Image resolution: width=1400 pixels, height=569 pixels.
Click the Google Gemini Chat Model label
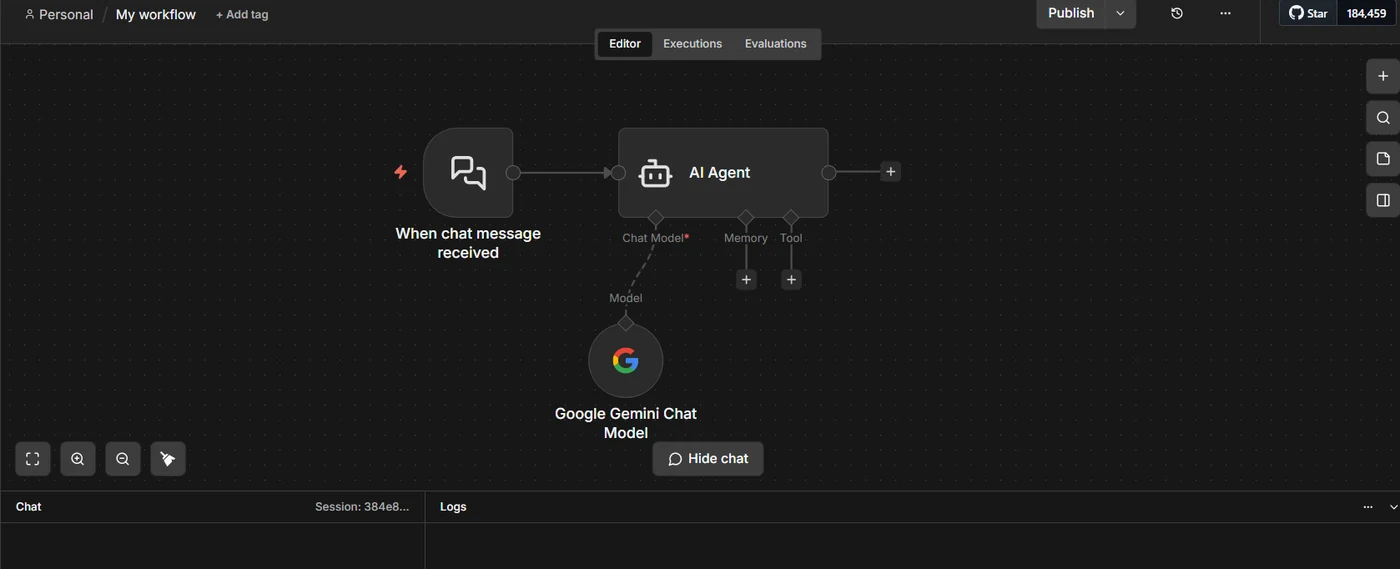coord(626,423)
